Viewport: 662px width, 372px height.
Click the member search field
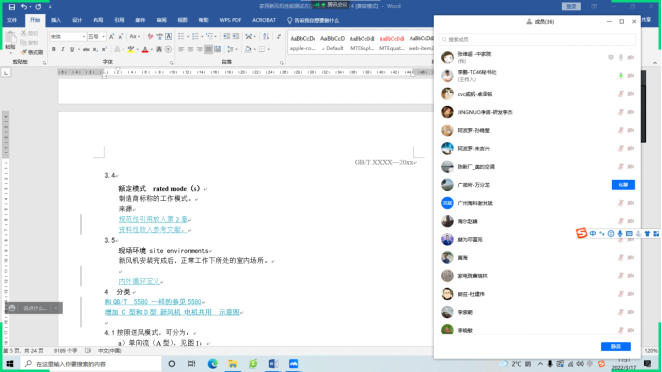pos(537,39)
